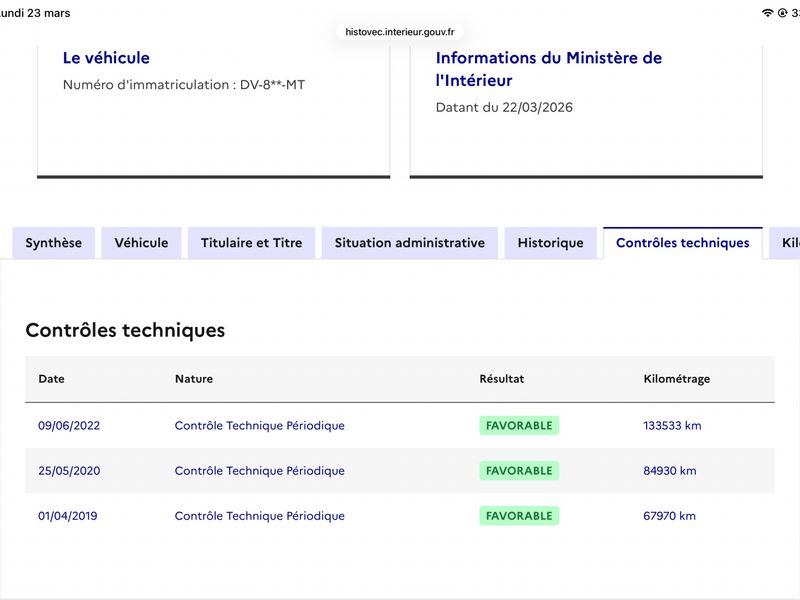Click the 01/04/2019 inspection date
This screenshot has height=600, width=800.
pos(67,516)
